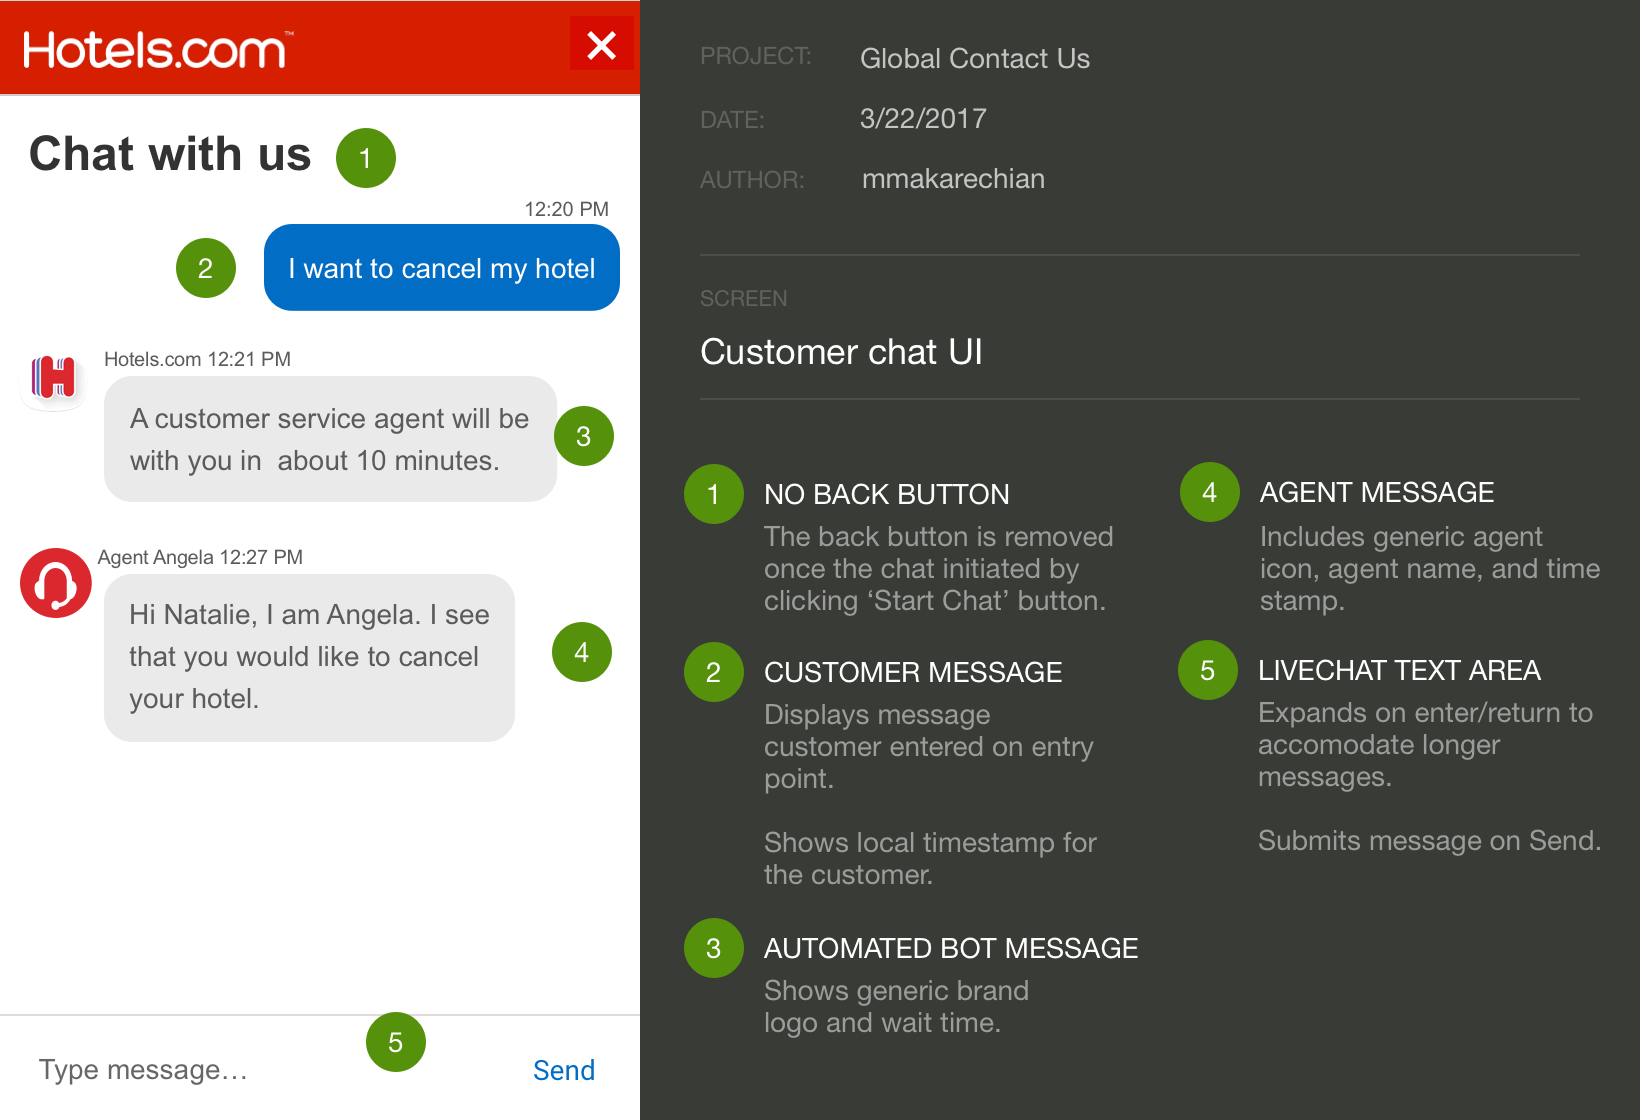Click the 'Customer chat UI' screen title
Image resolution: width=1640 pixels, height=1120 pixels.
pyautogui.click(x=841, y=352)
